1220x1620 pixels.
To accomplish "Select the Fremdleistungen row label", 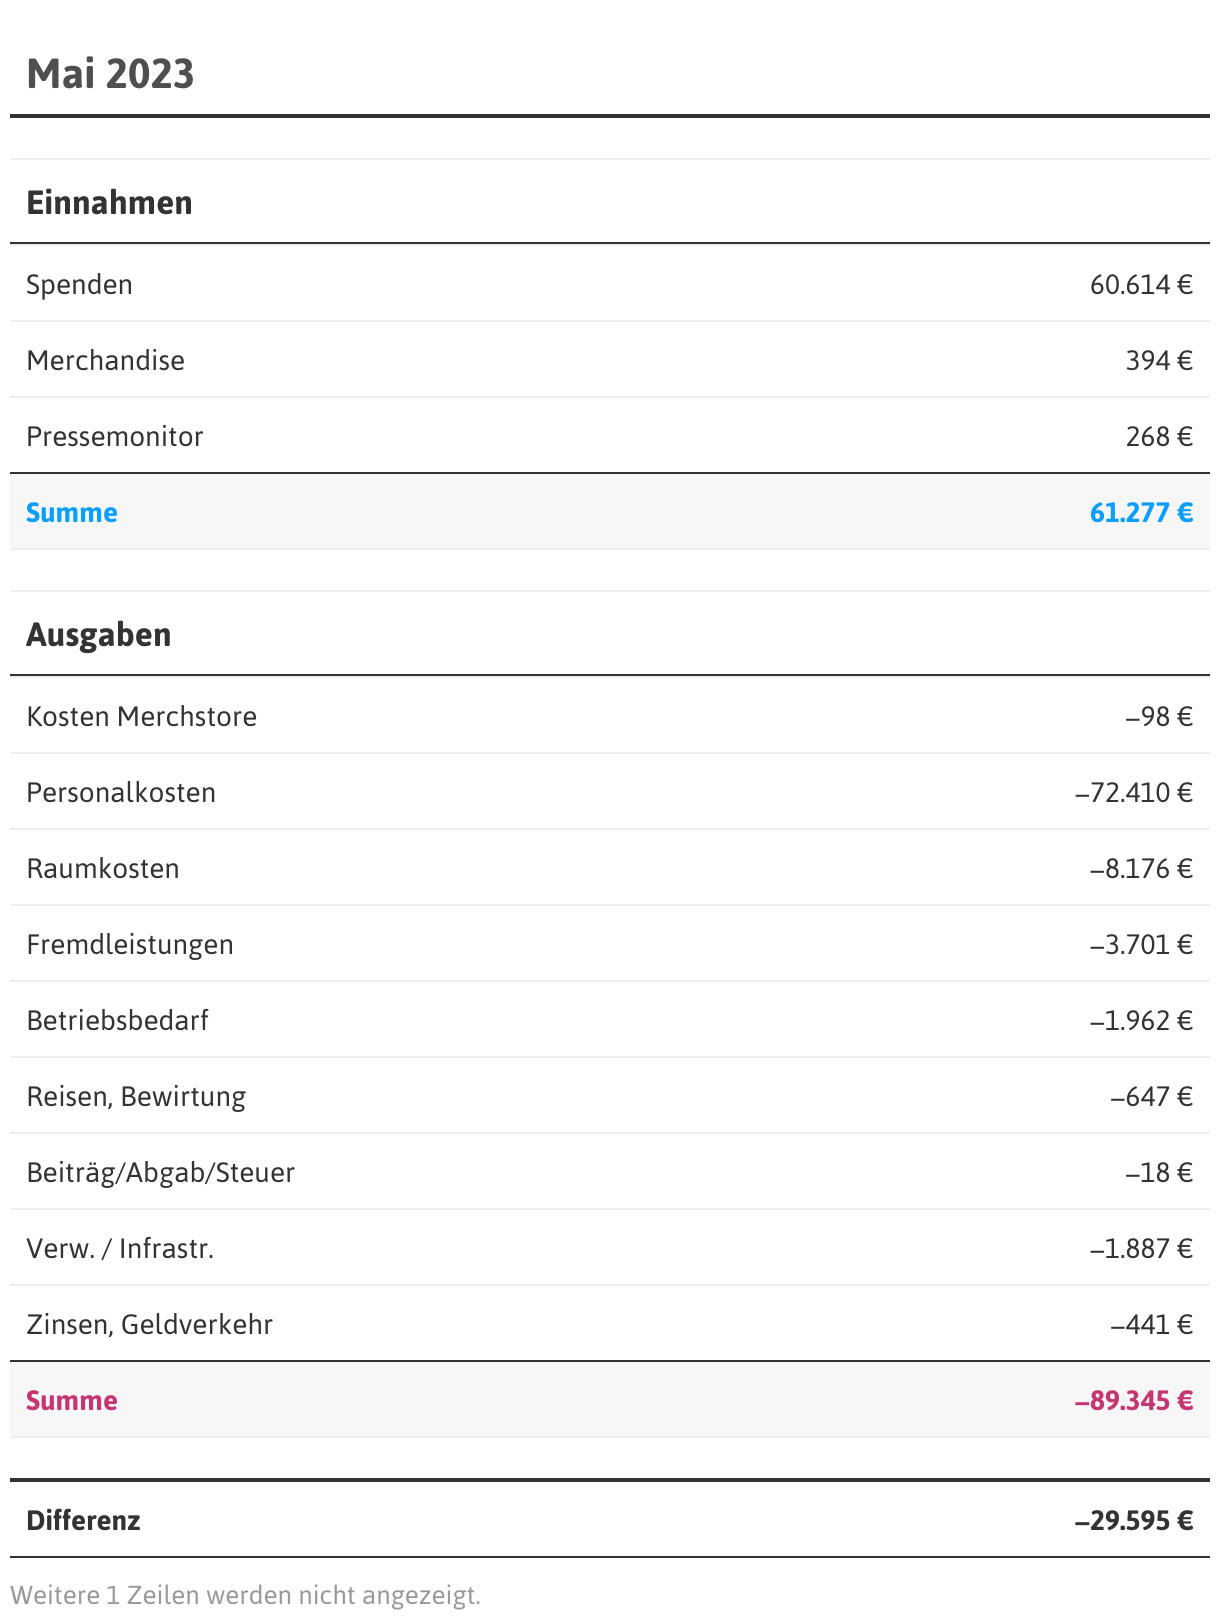I will pyautogui.click(x=130, y=945).
